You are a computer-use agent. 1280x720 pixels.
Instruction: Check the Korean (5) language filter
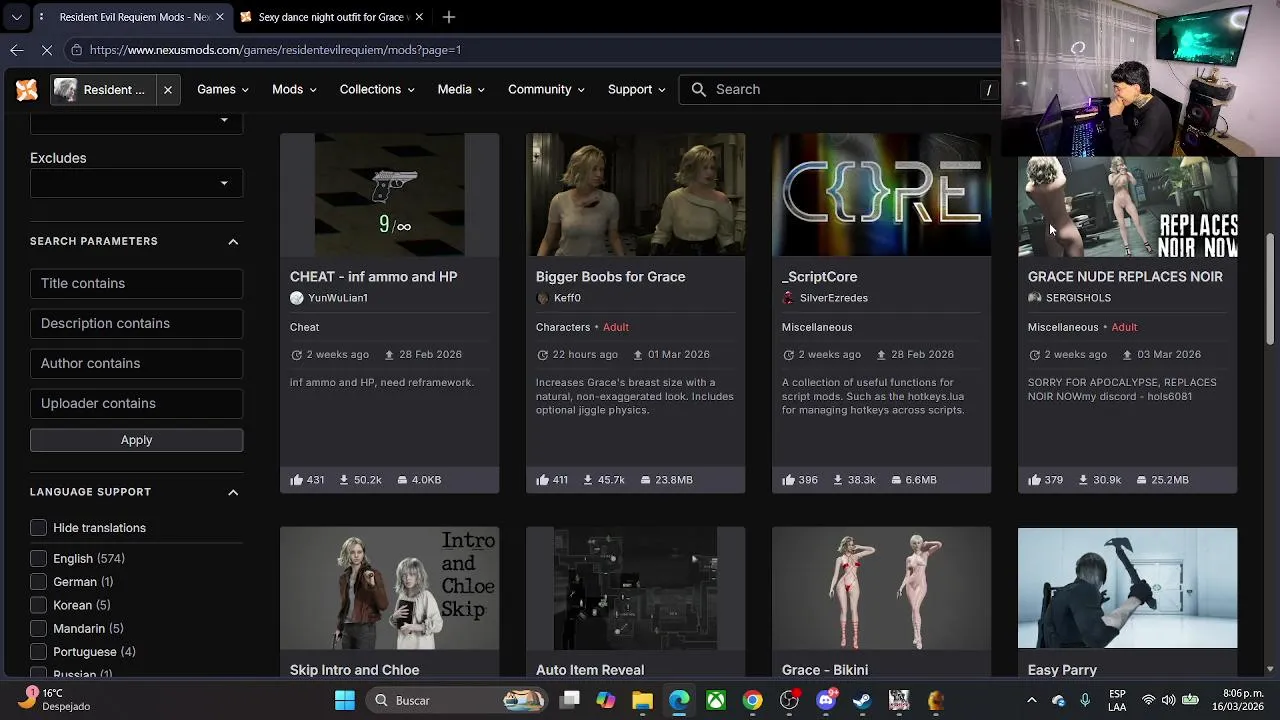pos(38,605)
